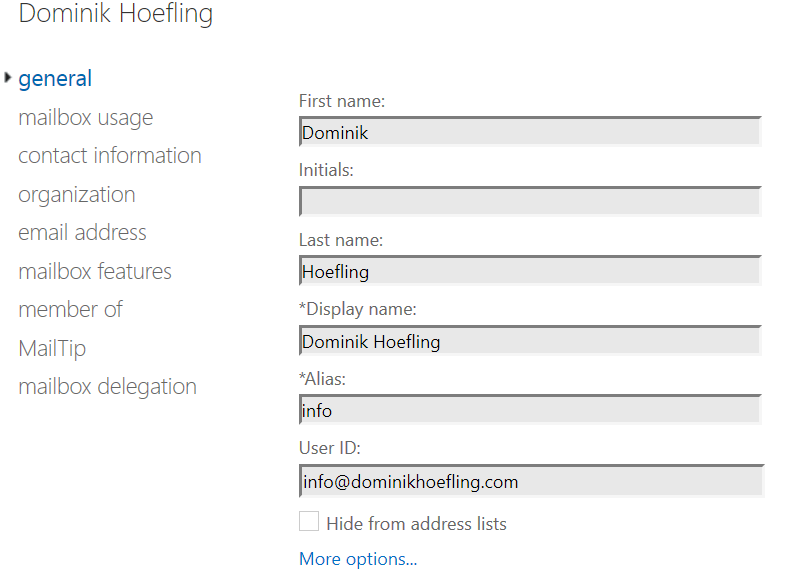Open More options link
The height and width of the screenshot is (580, 806).
tap(357, 558)
